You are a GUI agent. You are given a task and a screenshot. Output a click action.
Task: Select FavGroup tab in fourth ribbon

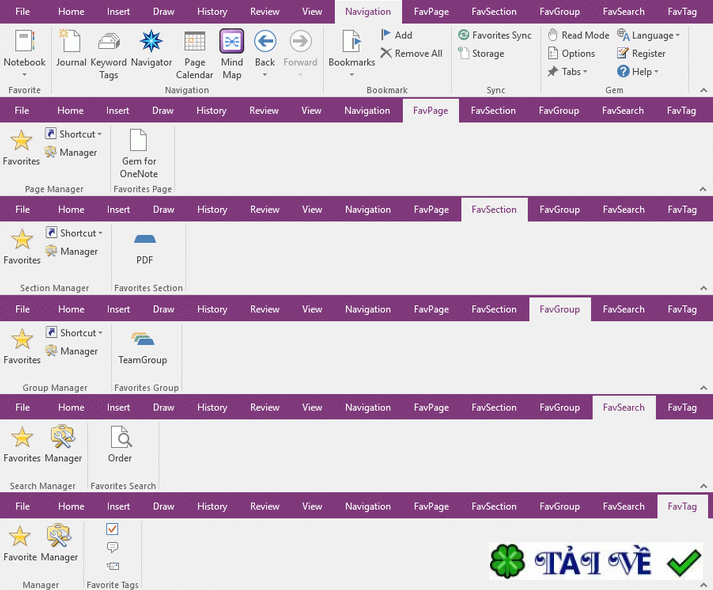[x=560, y=309]
